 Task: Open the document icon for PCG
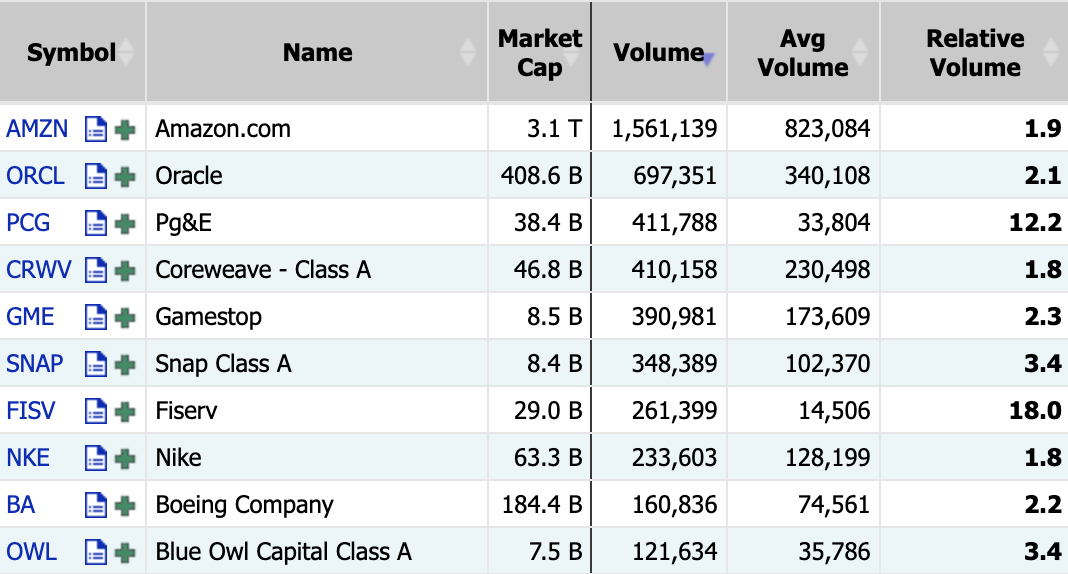pyautogui.click(x=95, y=223)
